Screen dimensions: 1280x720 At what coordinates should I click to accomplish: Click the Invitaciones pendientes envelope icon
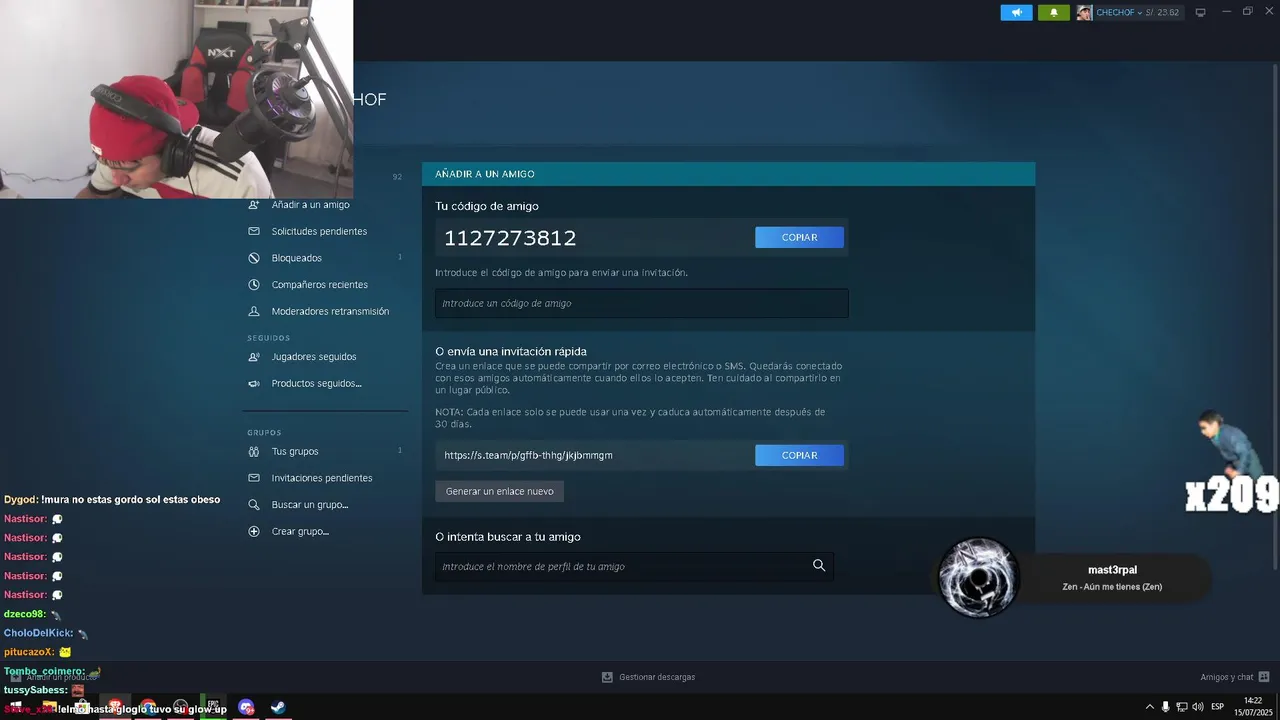pos(254,478)
